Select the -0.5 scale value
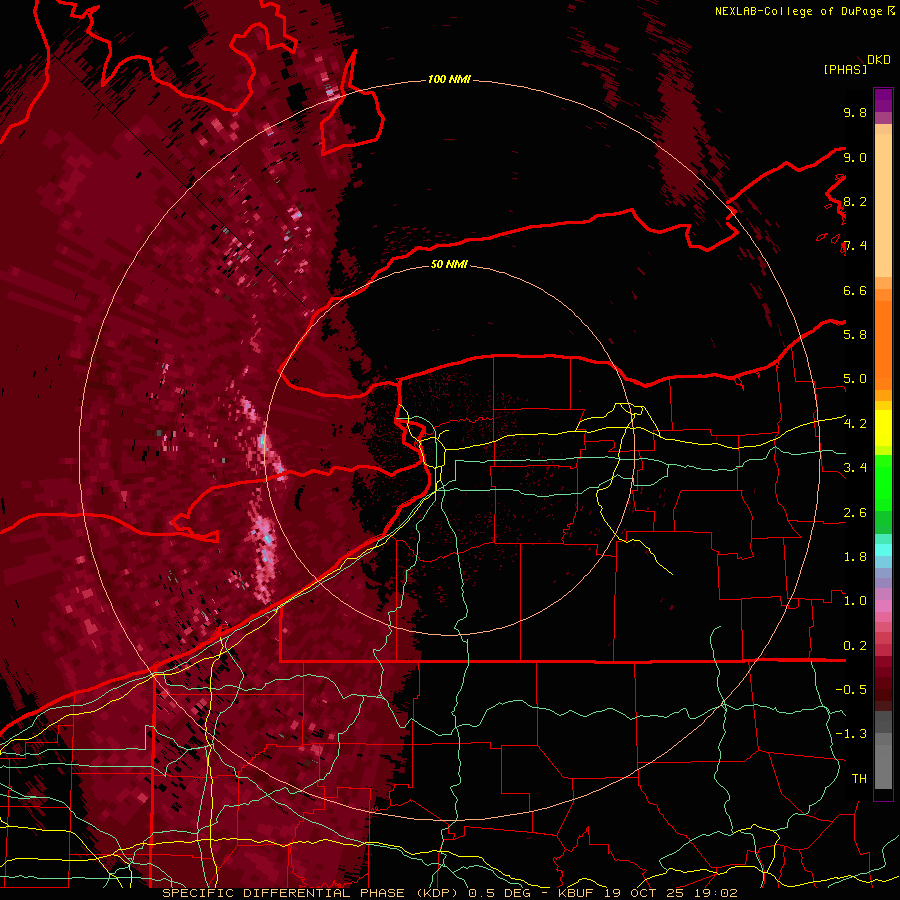The height and width of the screenshot is (900, 900). tap(851, 689)
